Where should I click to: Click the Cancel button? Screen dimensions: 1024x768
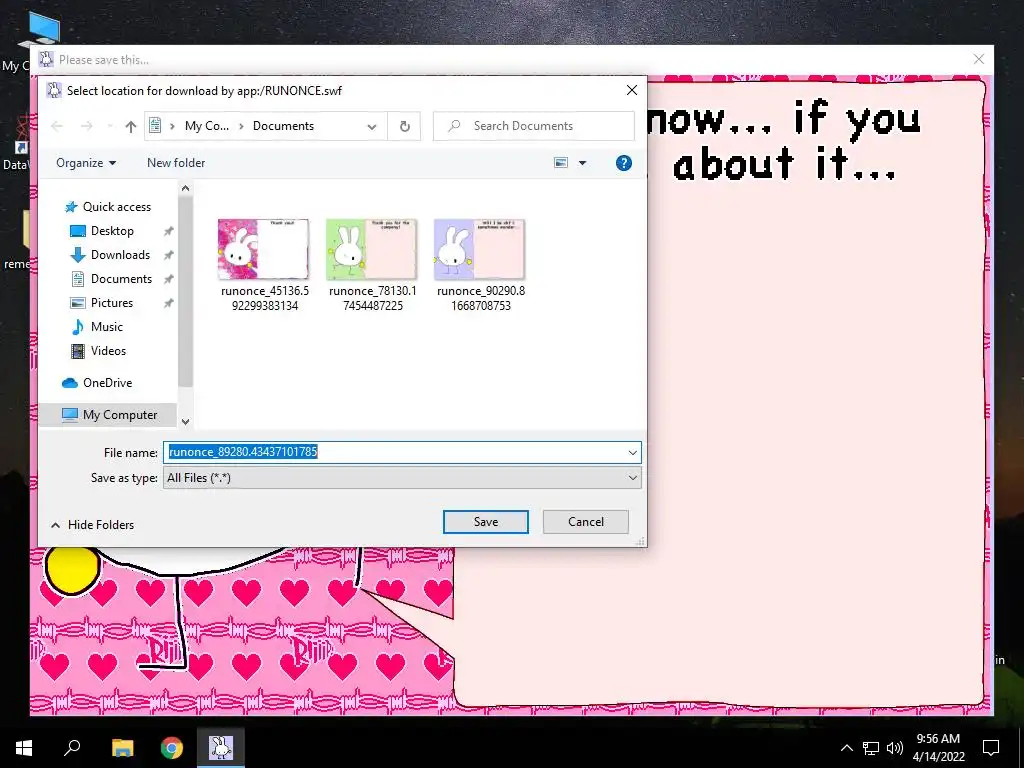[x=586, y=522]
